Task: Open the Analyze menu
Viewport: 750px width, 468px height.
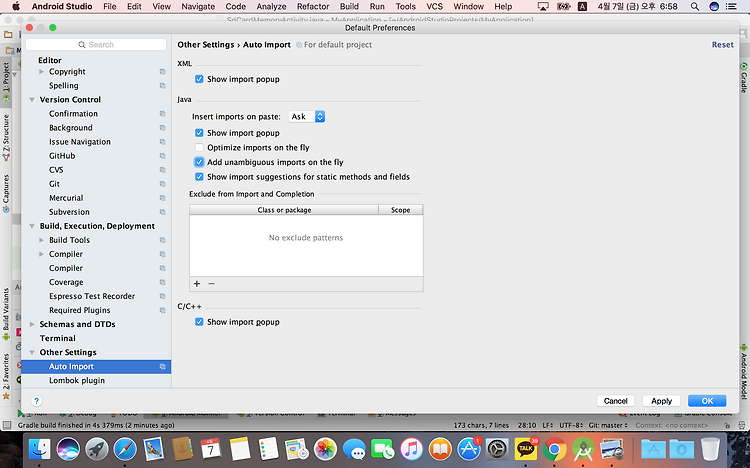Action: 271,6
